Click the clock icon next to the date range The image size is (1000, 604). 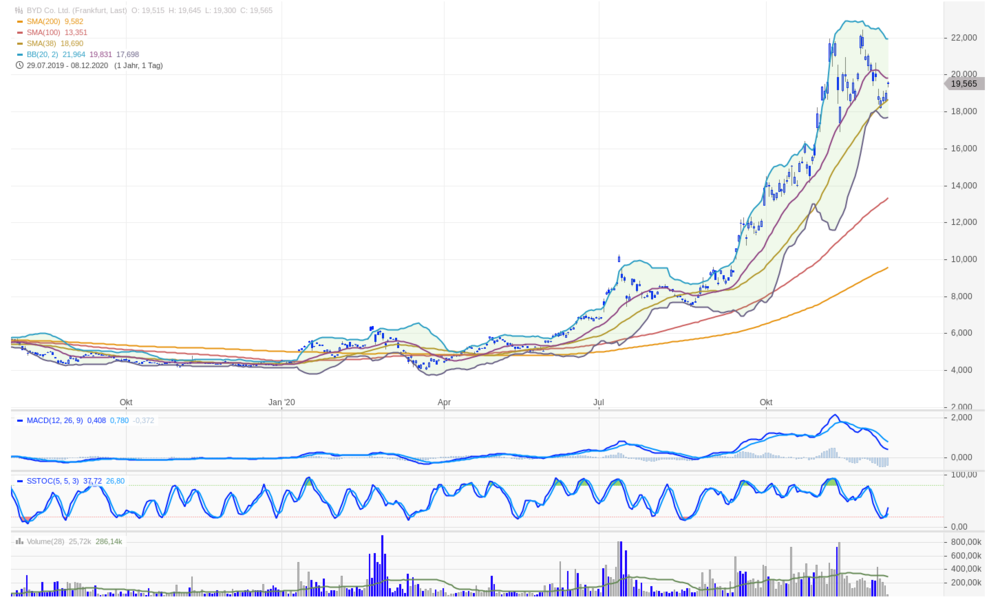pyautogui.click(x=19, y=65)
